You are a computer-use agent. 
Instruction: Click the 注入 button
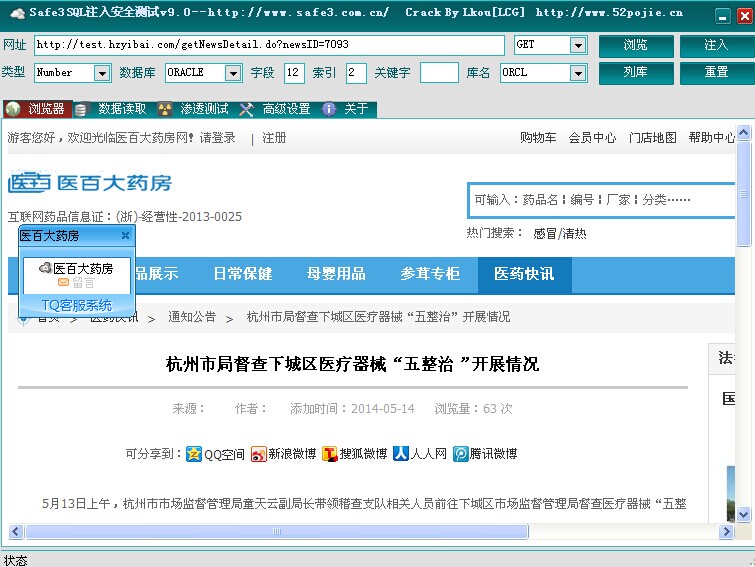click(716, 45)
